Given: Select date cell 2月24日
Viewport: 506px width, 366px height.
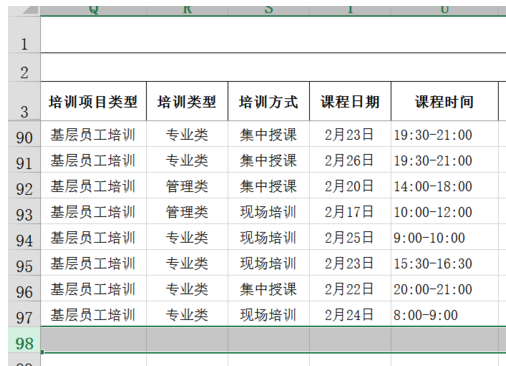Looking at the screenshot, I should [x=350, y=314].
